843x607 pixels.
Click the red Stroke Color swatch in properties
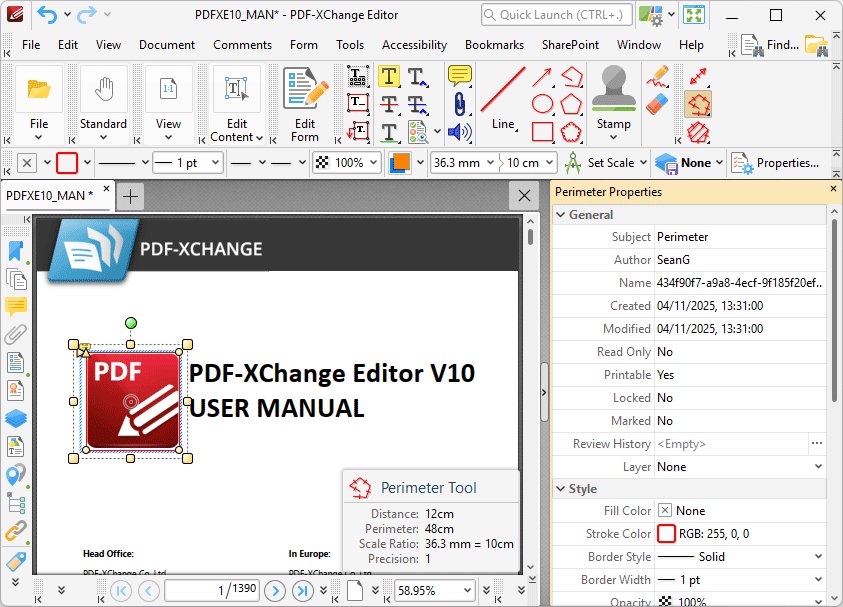point(666,534)
